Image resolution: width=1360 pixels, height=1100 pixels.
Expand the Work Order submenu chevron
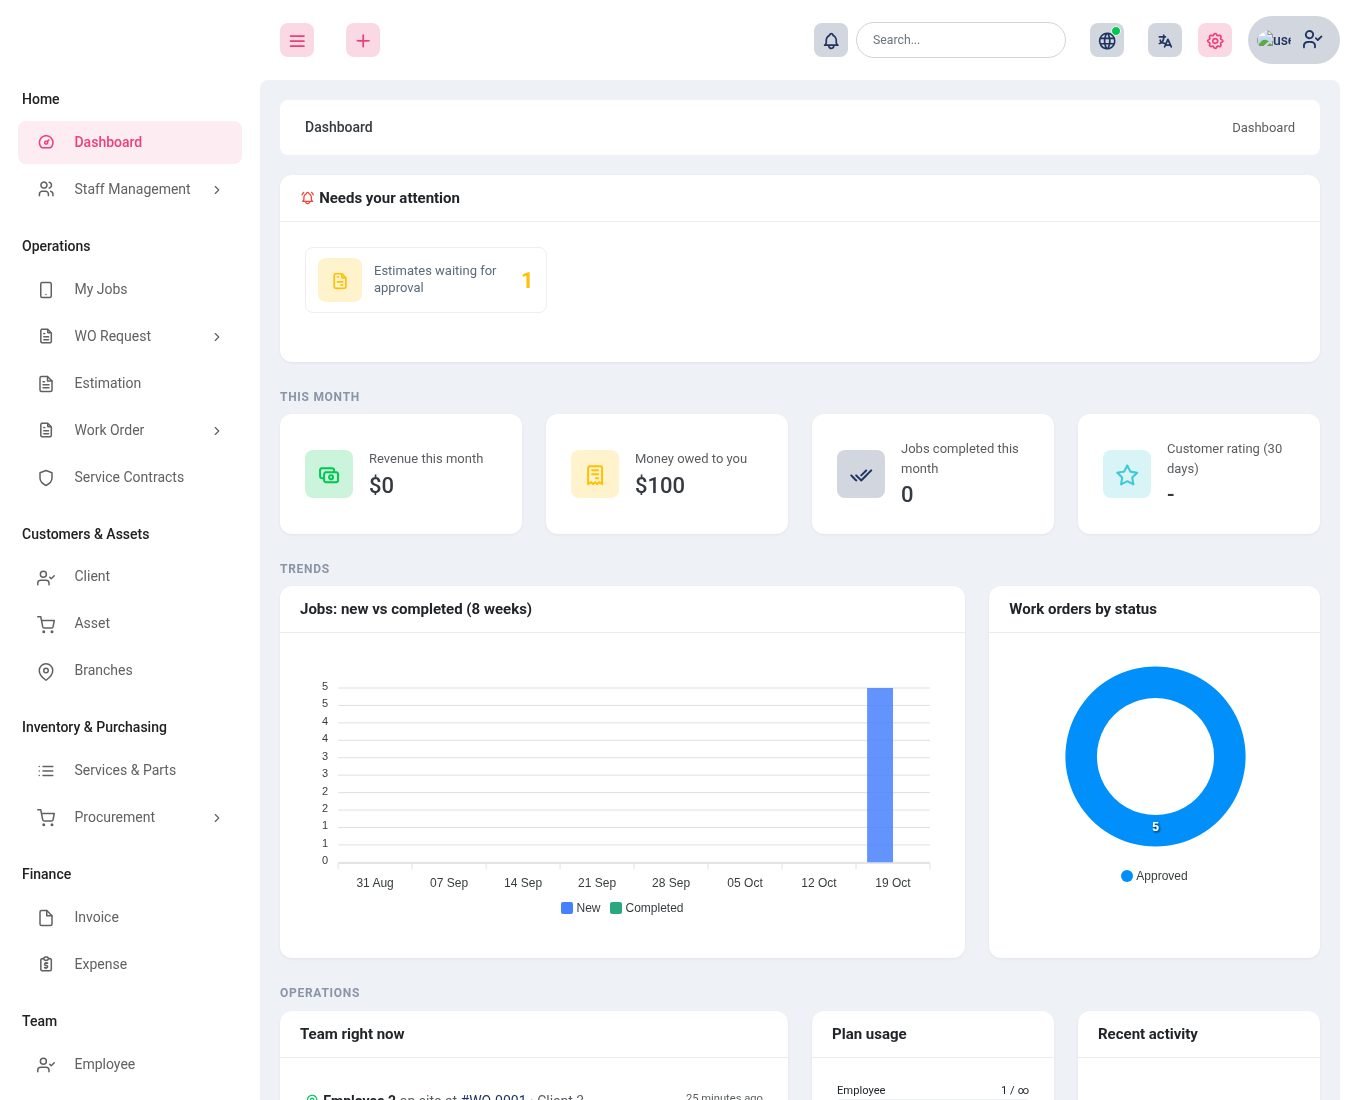(217, 430)
